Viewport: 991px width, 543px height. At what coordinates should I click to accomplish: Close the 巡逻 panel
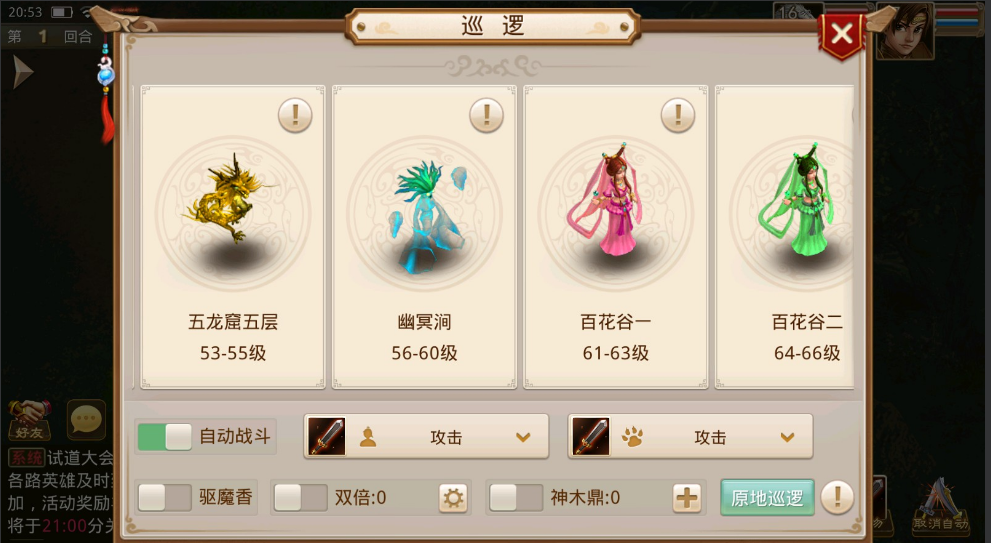[x=842, y=34]
